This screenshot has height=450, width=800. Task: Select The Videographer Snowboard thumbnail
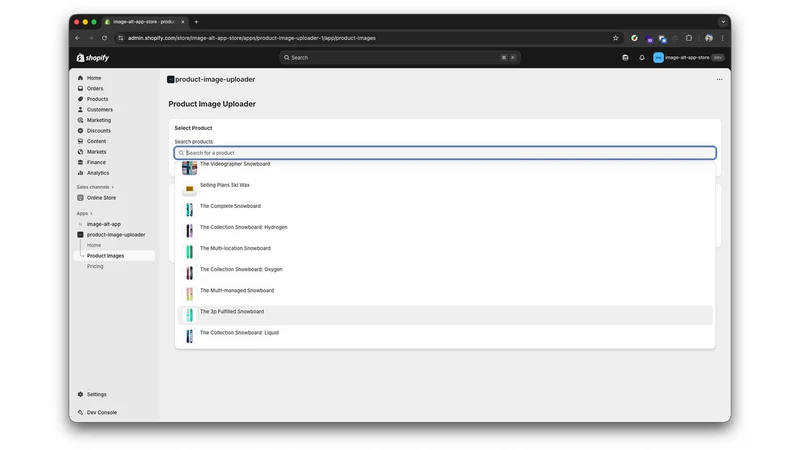(x=189, y=167)
